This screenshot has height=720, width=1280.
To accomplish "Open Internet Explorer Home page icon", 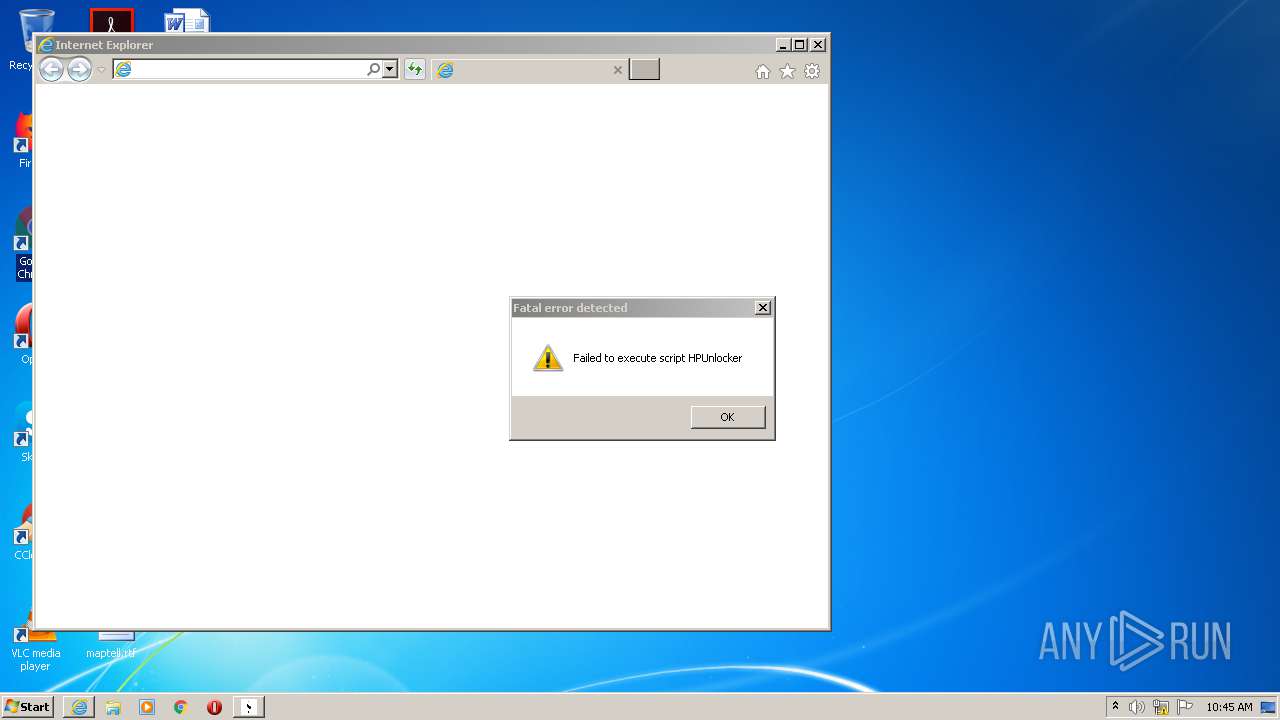I will (763, 71).
